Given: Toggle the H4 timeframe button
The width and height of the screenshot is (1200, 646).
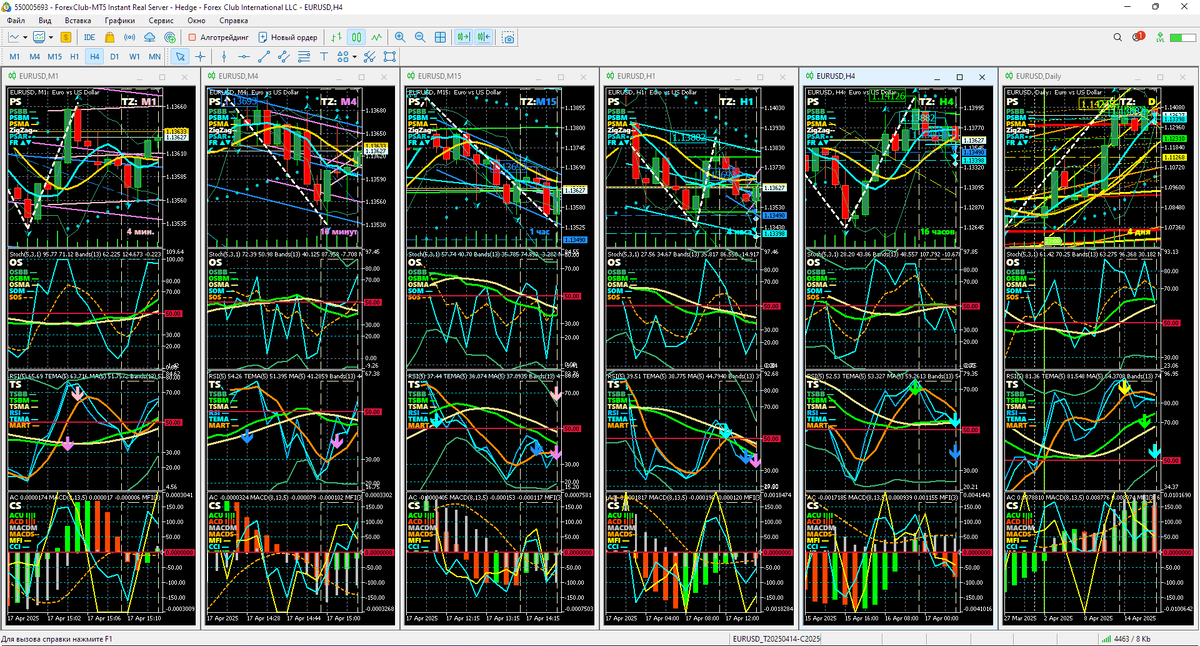Looking at the screenshot, I should tap(95, 57).
